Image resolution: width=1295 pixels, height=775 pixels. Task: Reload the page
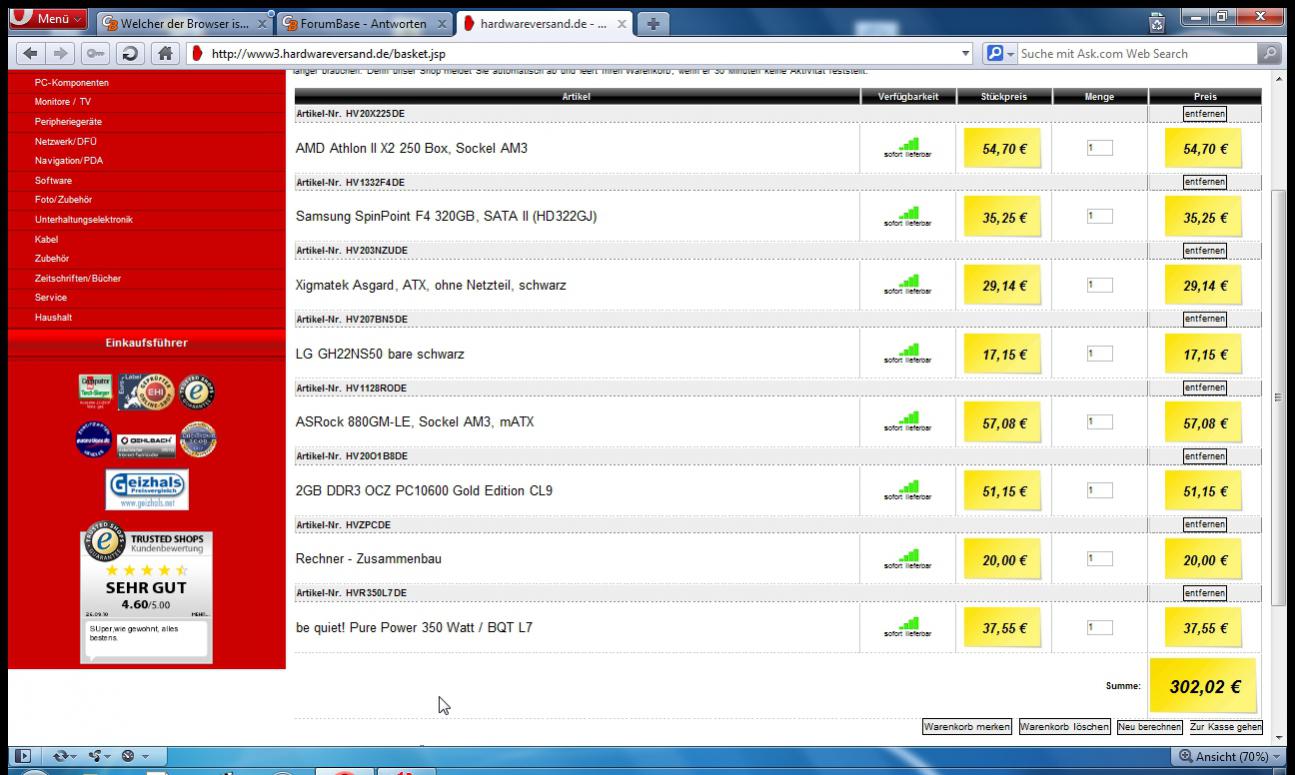pyautogui.click(x=129, y=54)
